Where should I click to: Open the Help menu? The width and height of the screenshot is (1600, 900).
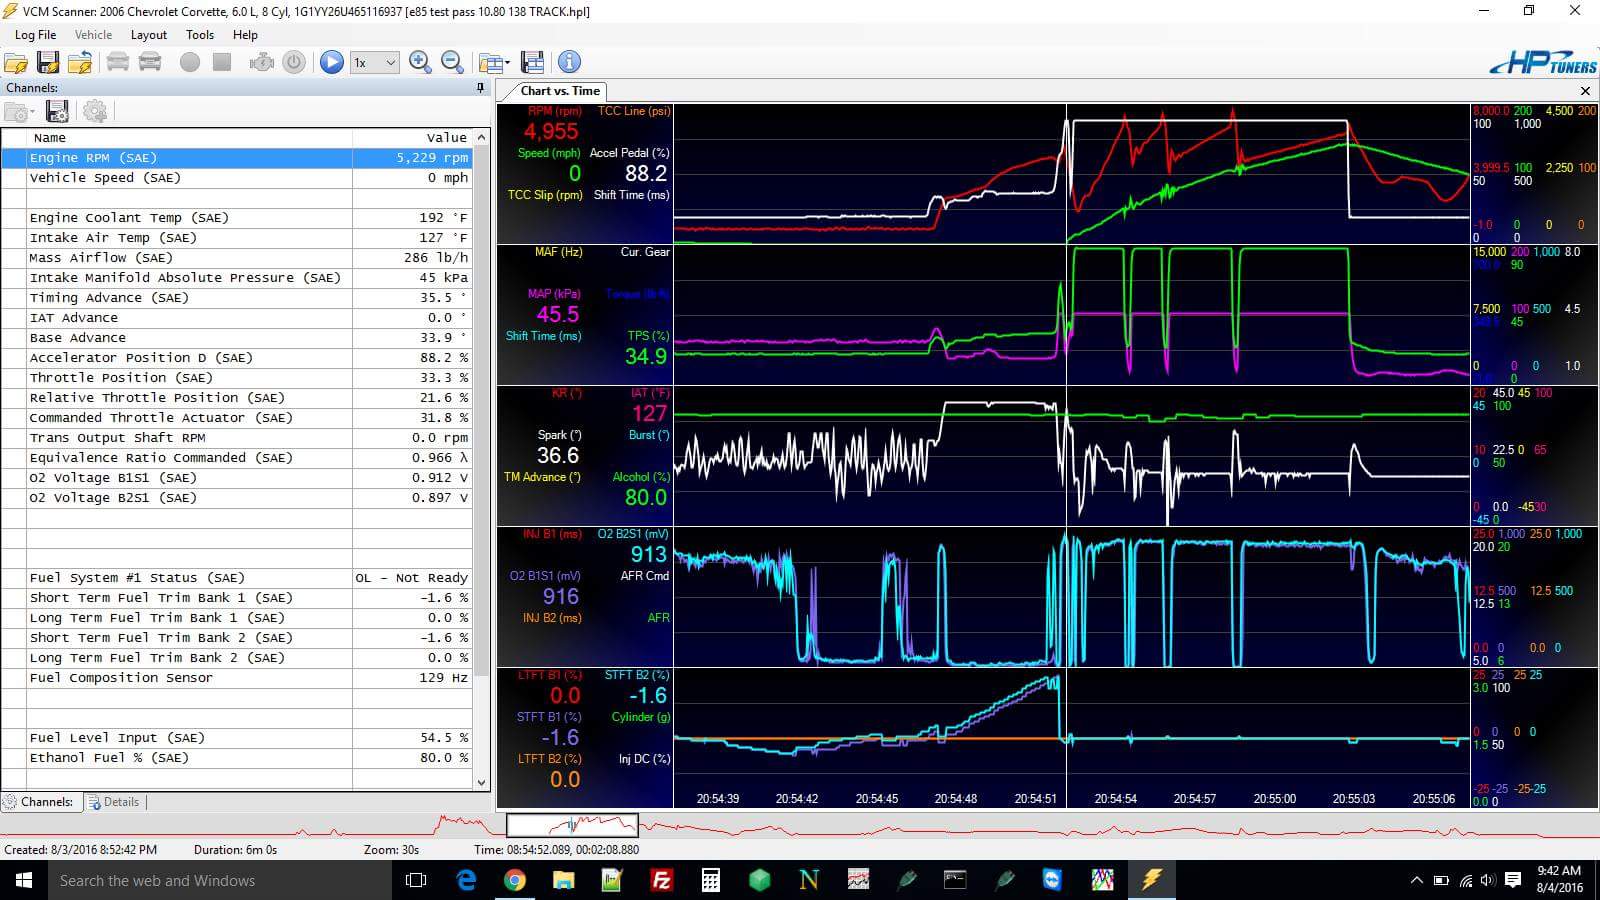(x=245, y=34)
